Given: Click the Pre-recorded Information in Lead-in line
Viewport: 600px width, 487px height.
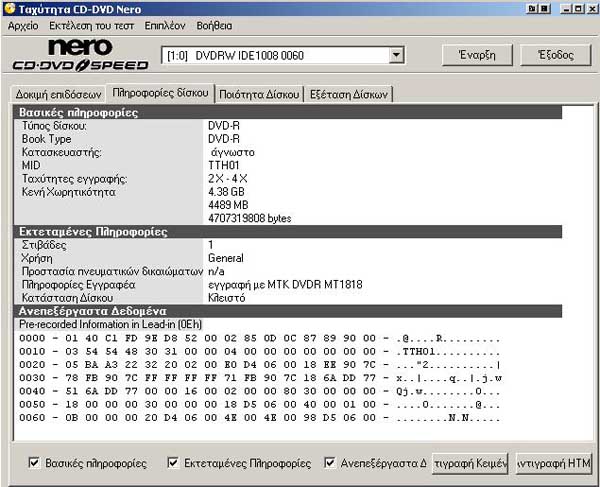Looking at the screenshot, I should click(110, 324).
